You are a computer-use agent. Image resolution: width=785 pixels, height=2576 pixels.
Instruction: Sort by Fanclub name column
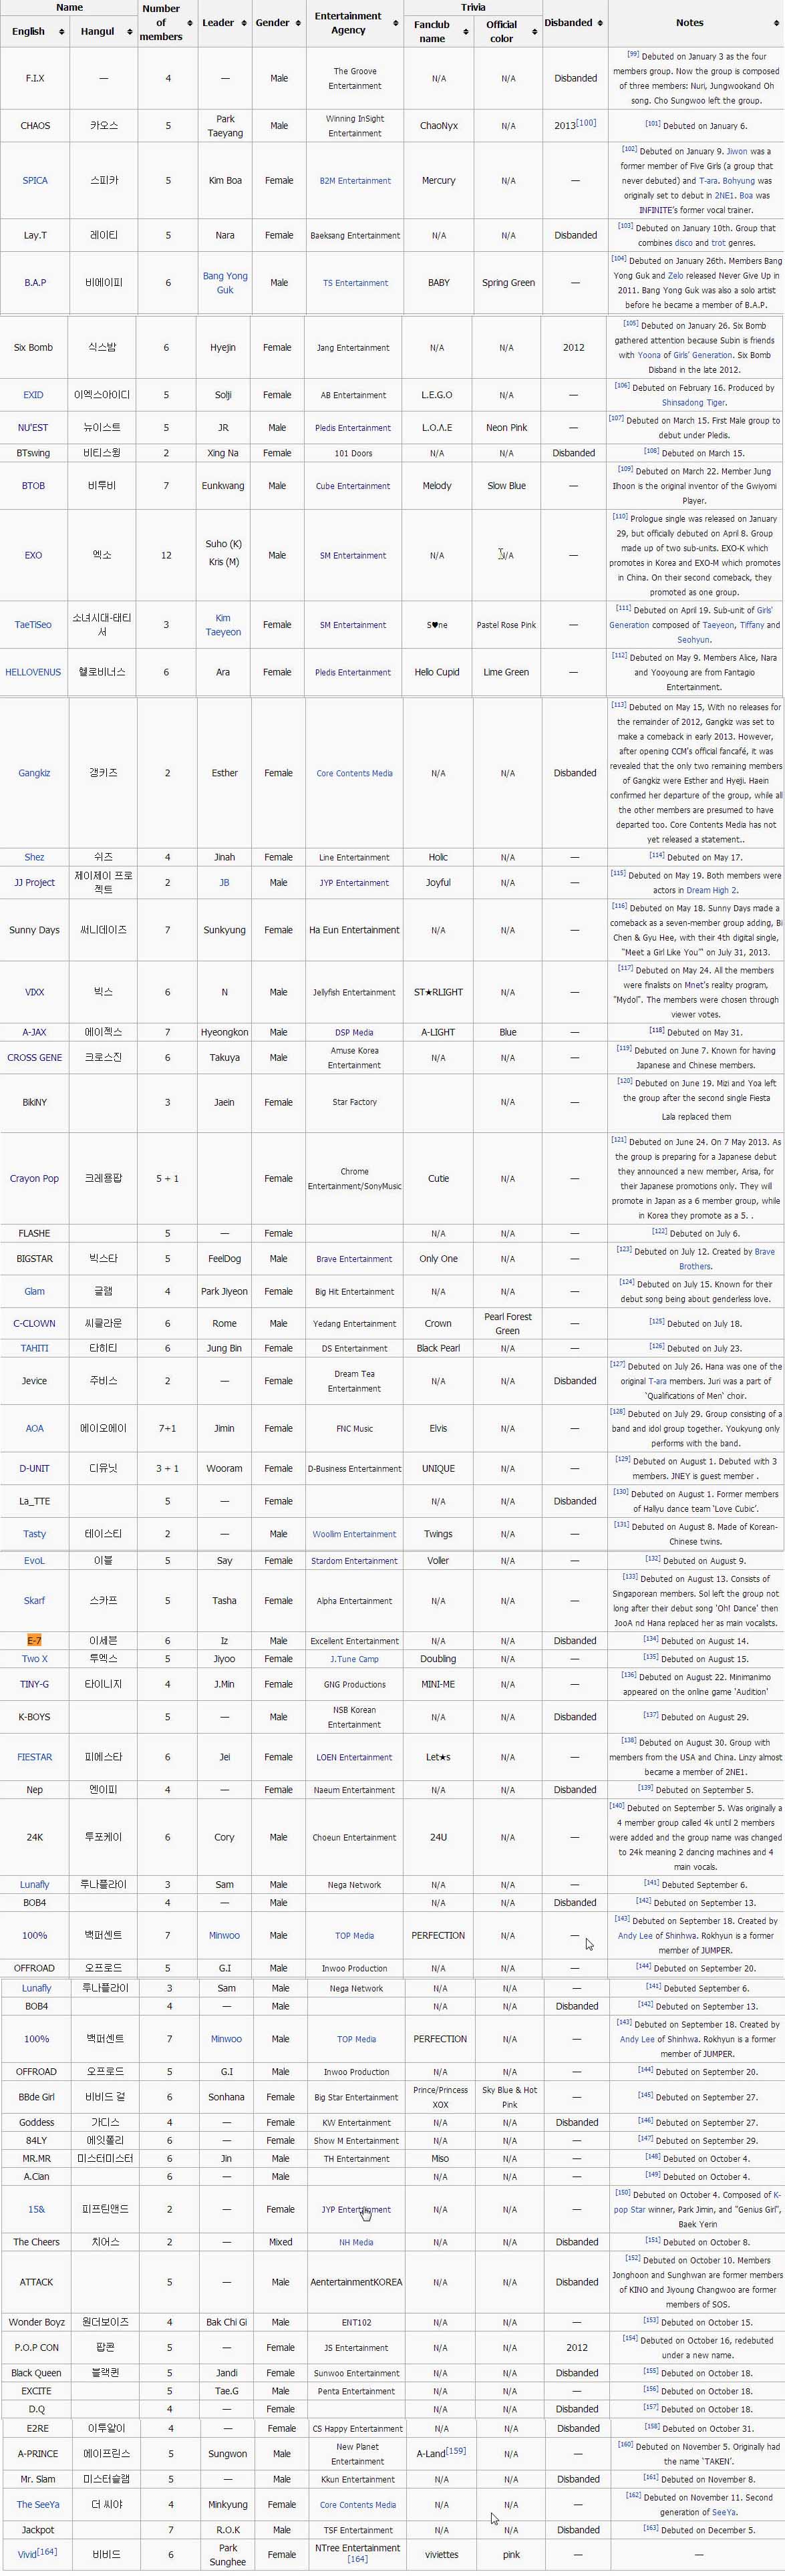[x=466, y=32]
